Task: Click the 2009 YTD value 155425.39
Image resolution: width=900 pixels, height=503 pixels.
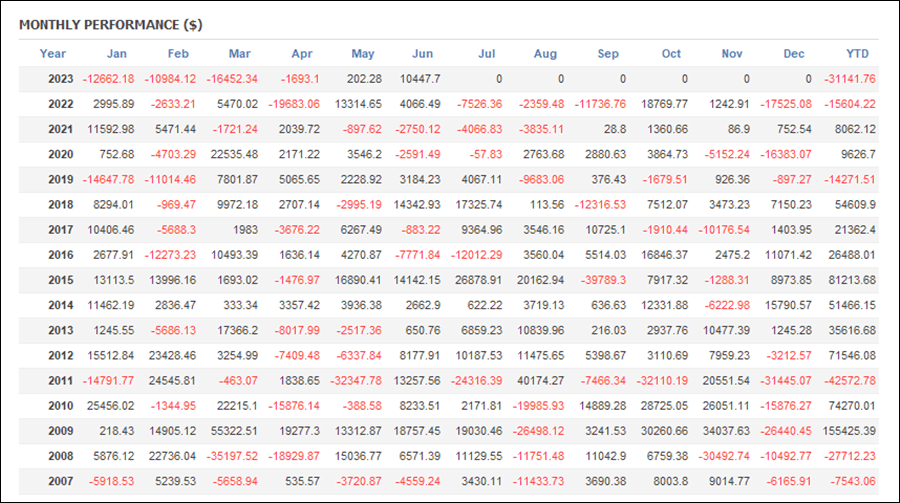Action: coord(849,431)
